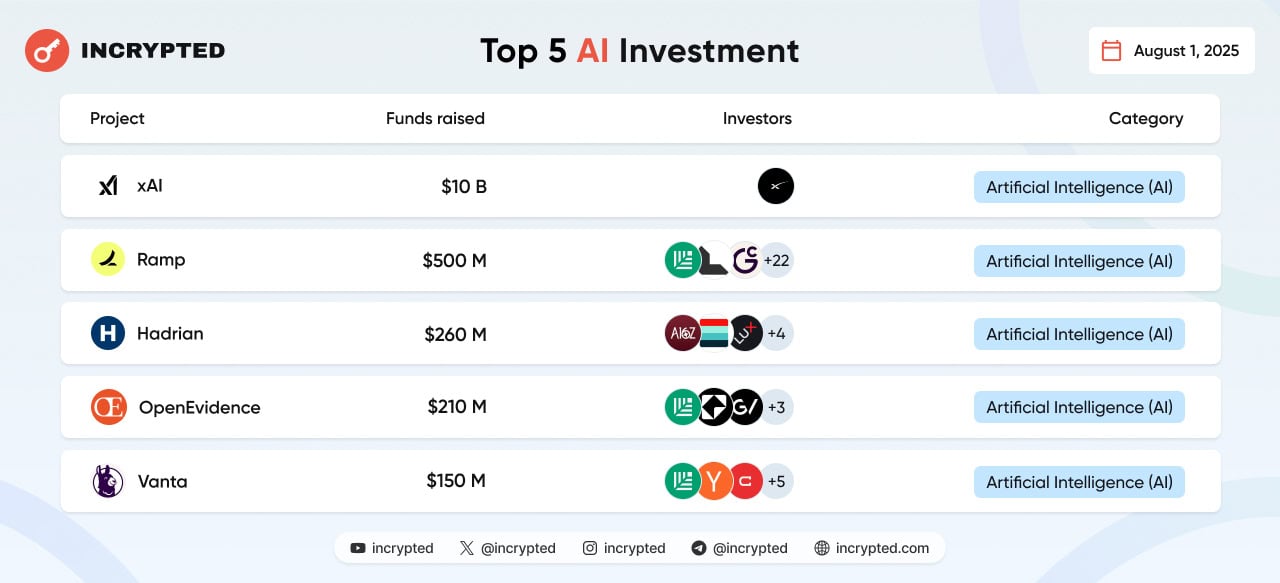Expand the +5 investors badge for Vanta
The width and height of the screenshot is (1280, 583).
[x=777, y=481]
